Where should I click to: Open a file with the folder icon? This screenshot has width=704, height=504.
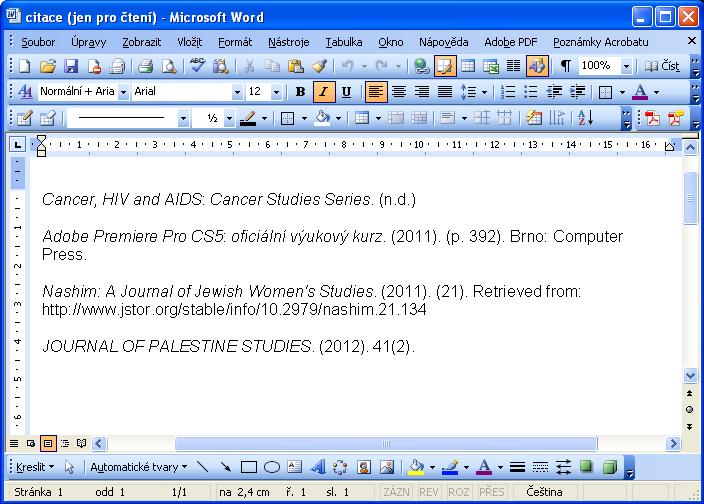point(48,66)
